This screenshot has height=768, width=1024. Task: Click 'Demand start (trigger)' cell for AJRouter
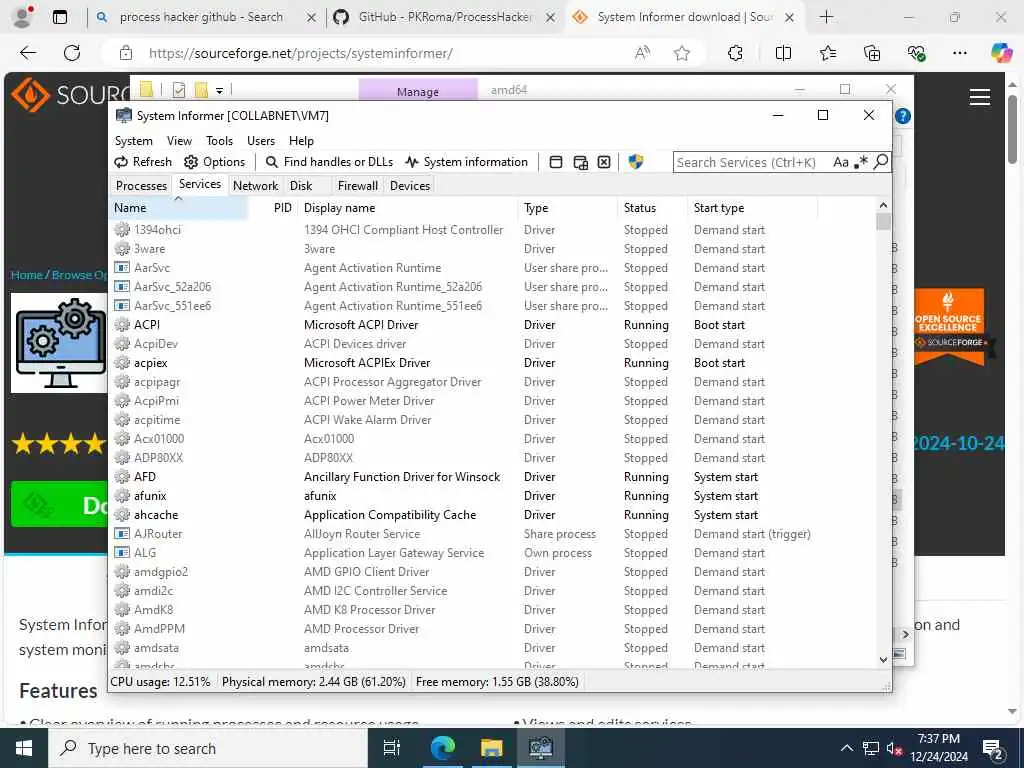[x=752, y=534]
